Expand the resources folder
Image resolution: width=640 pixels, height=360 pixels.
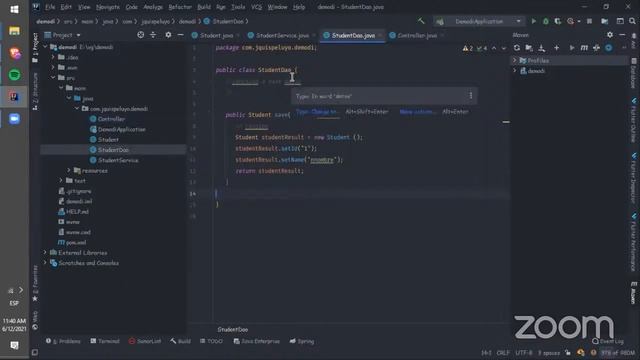(69, 170)
